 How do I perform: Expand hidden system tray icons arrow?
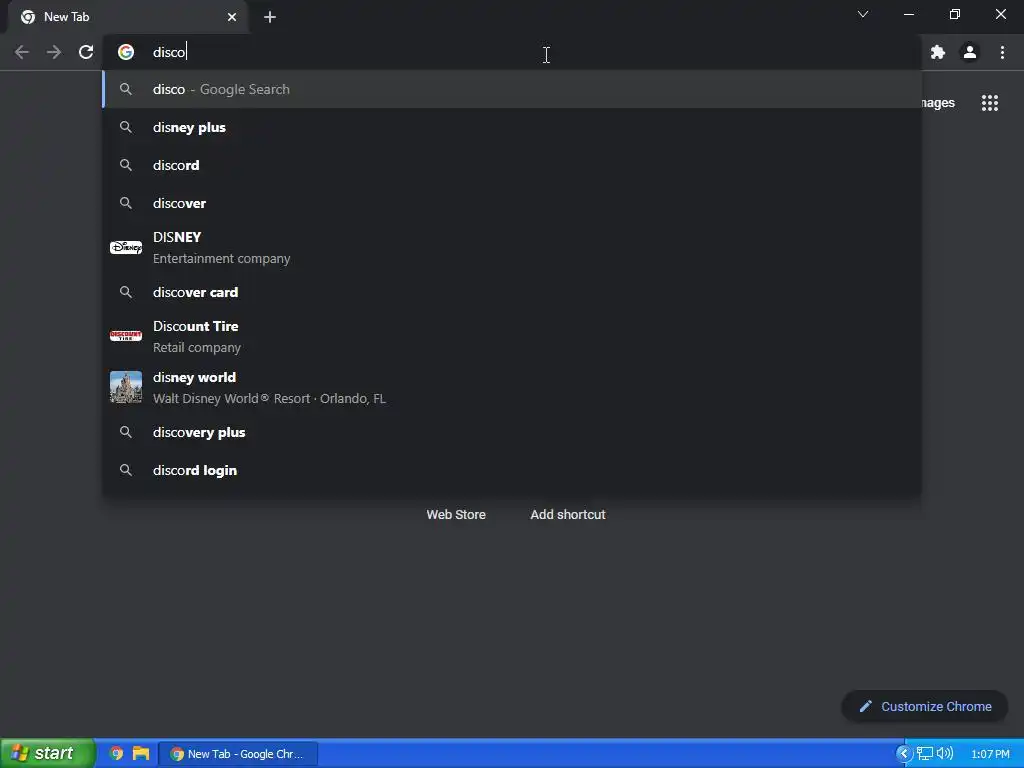tap(904, 754)
